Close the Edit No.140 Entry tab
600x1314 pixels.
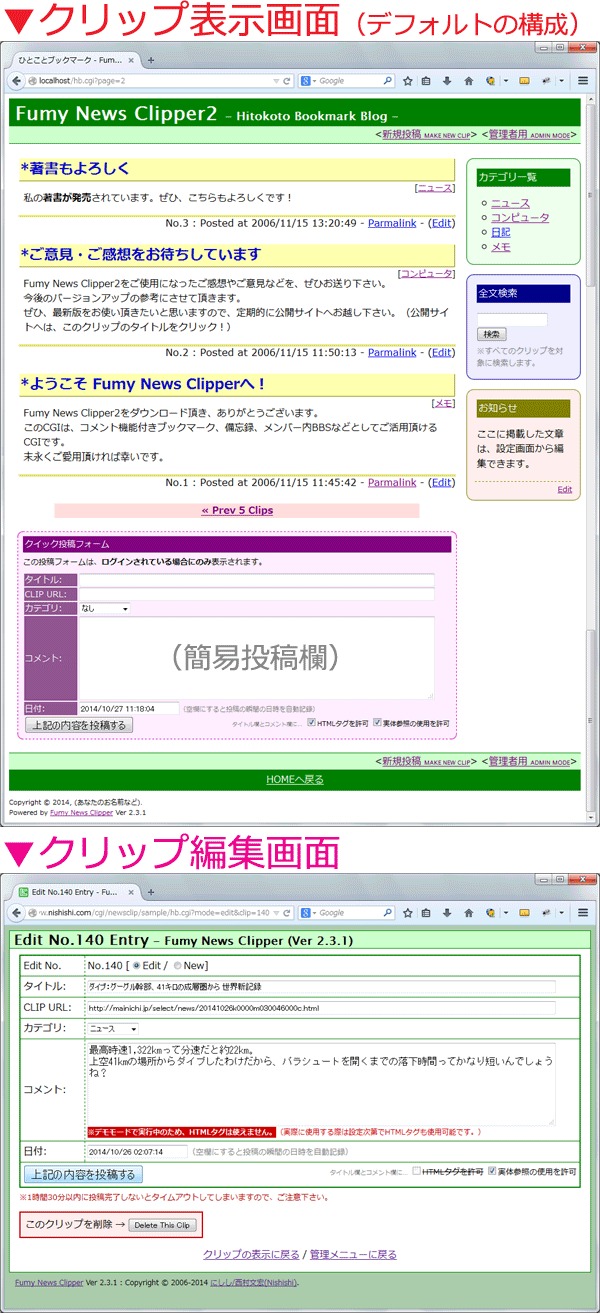tap(133, 891)
